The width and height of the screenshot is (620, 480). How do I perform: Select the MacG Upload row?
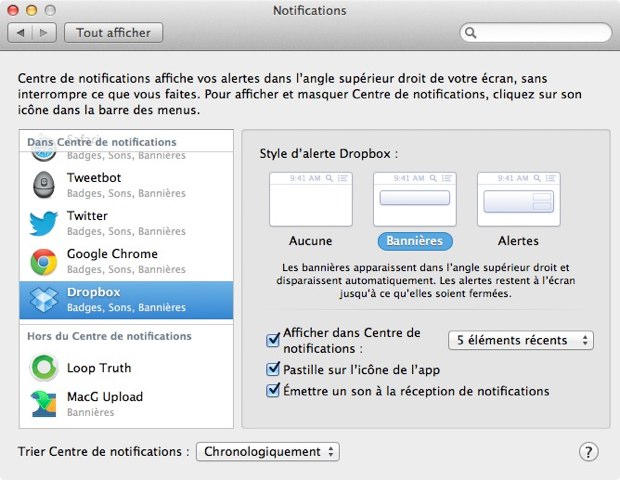coord(126,404)
